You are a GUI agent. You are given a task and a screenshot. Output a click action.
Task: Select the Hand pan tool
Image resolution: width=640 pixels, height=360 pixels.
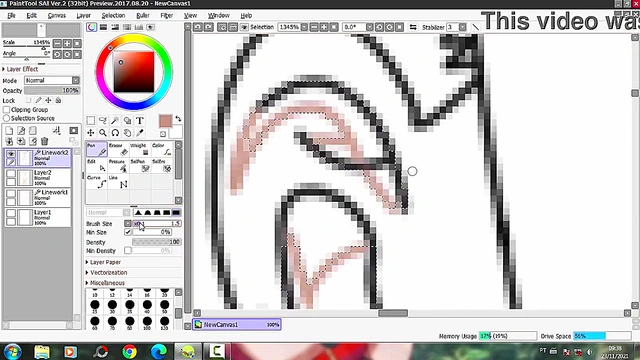[x=127, y=133]
